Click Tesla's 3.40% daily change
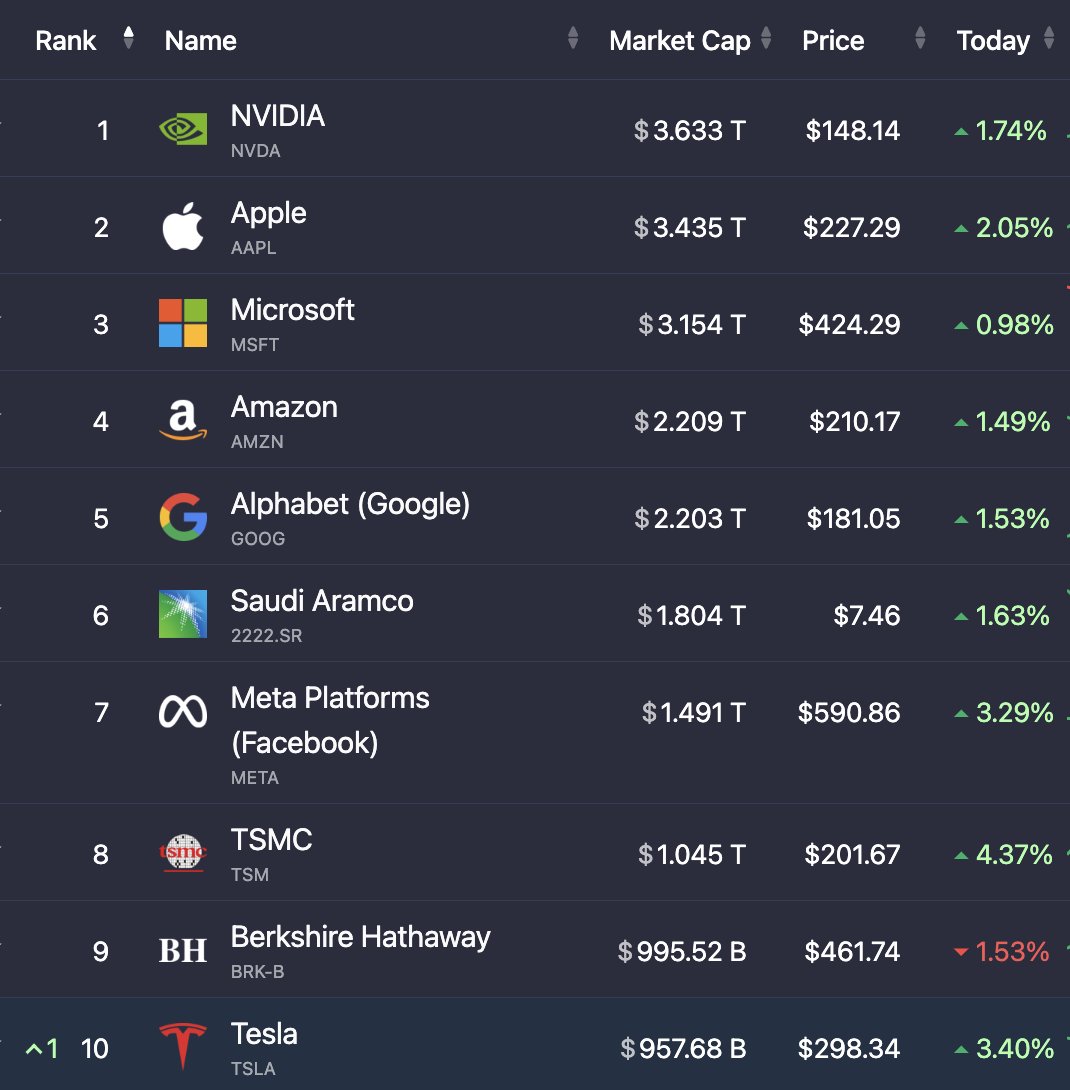The width and height of the screenshot is (1070, 1090). point(1004,1048)
